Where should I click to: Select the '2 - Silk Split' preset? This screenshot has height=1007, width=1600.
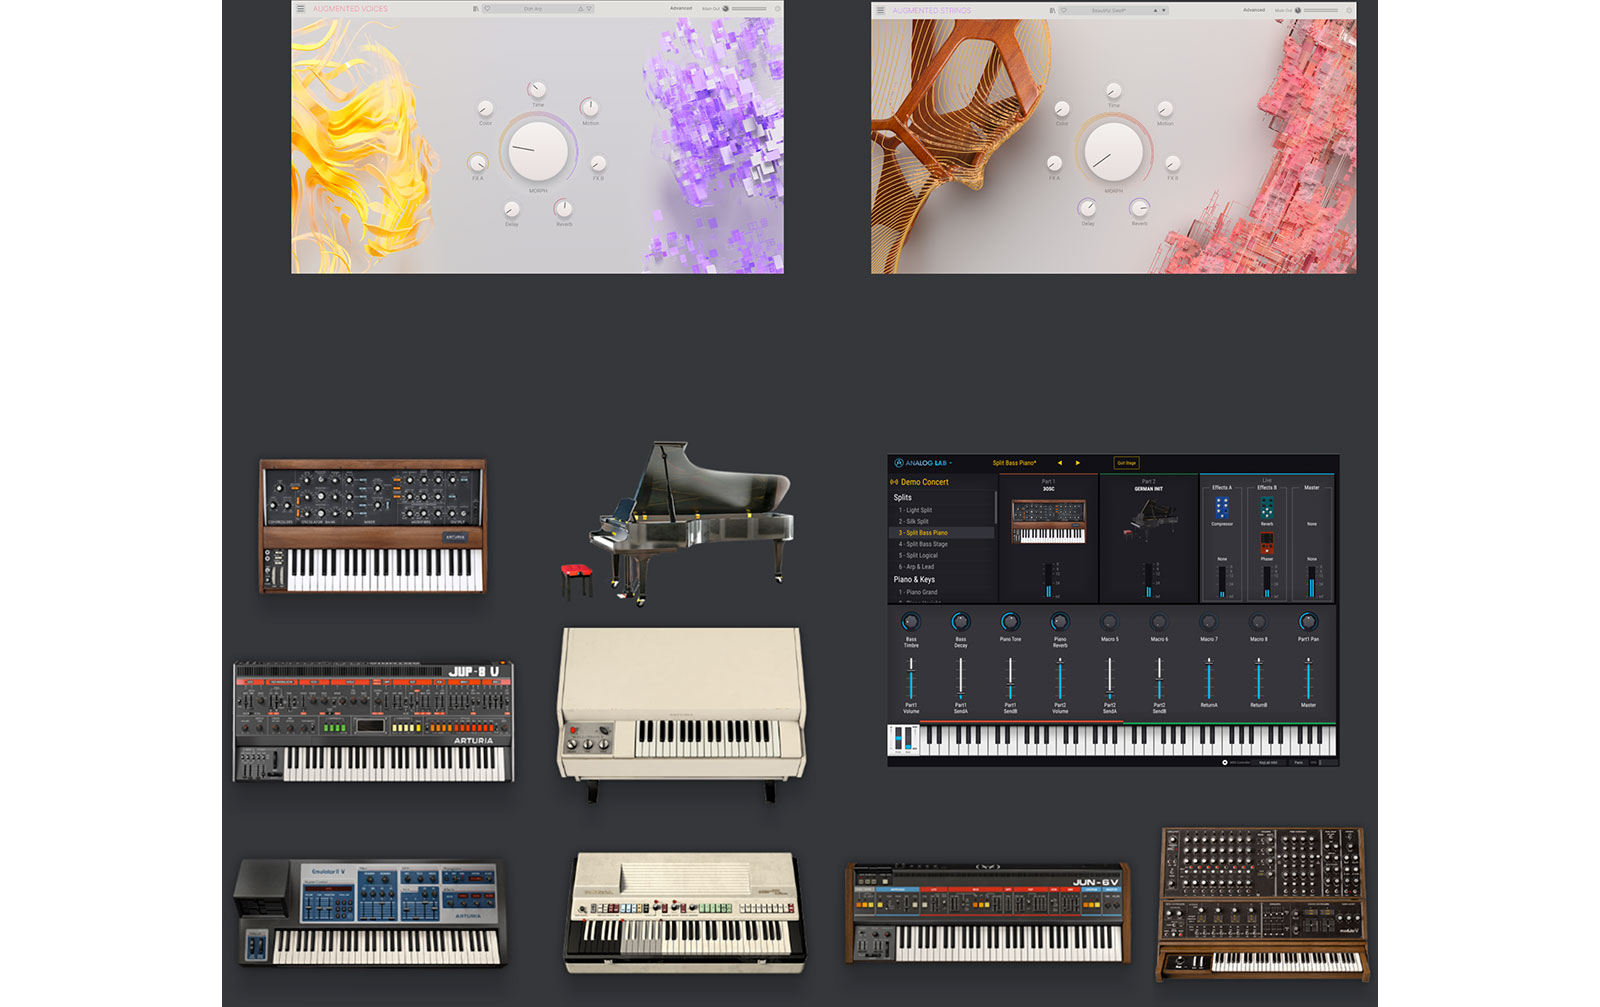point(943,521)
